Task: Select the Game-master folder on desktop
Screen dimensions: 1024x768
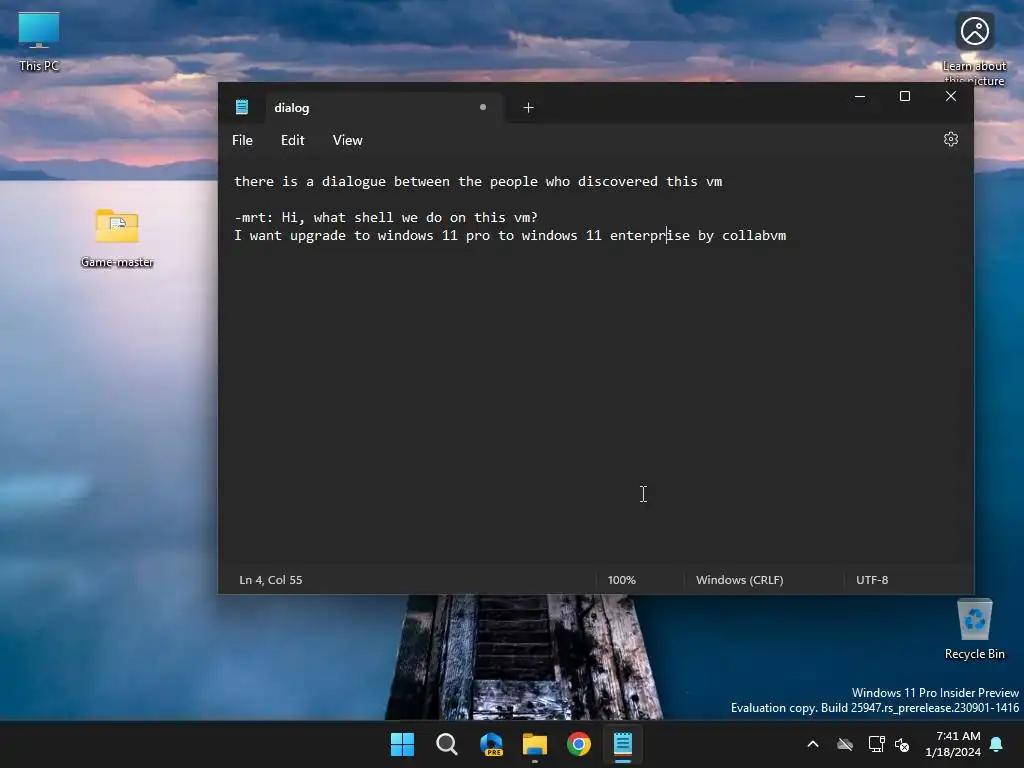Action: pos(117,238)
